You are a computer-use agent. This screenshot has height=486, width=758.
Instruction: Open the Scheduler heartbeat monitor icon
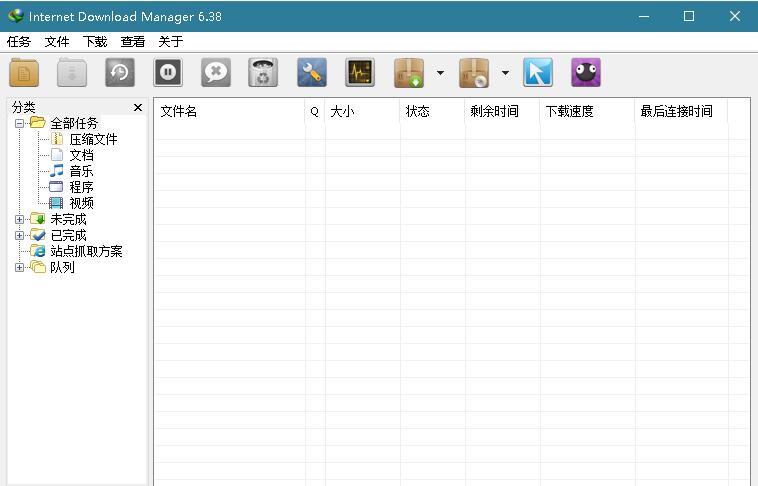click(360, 73)
